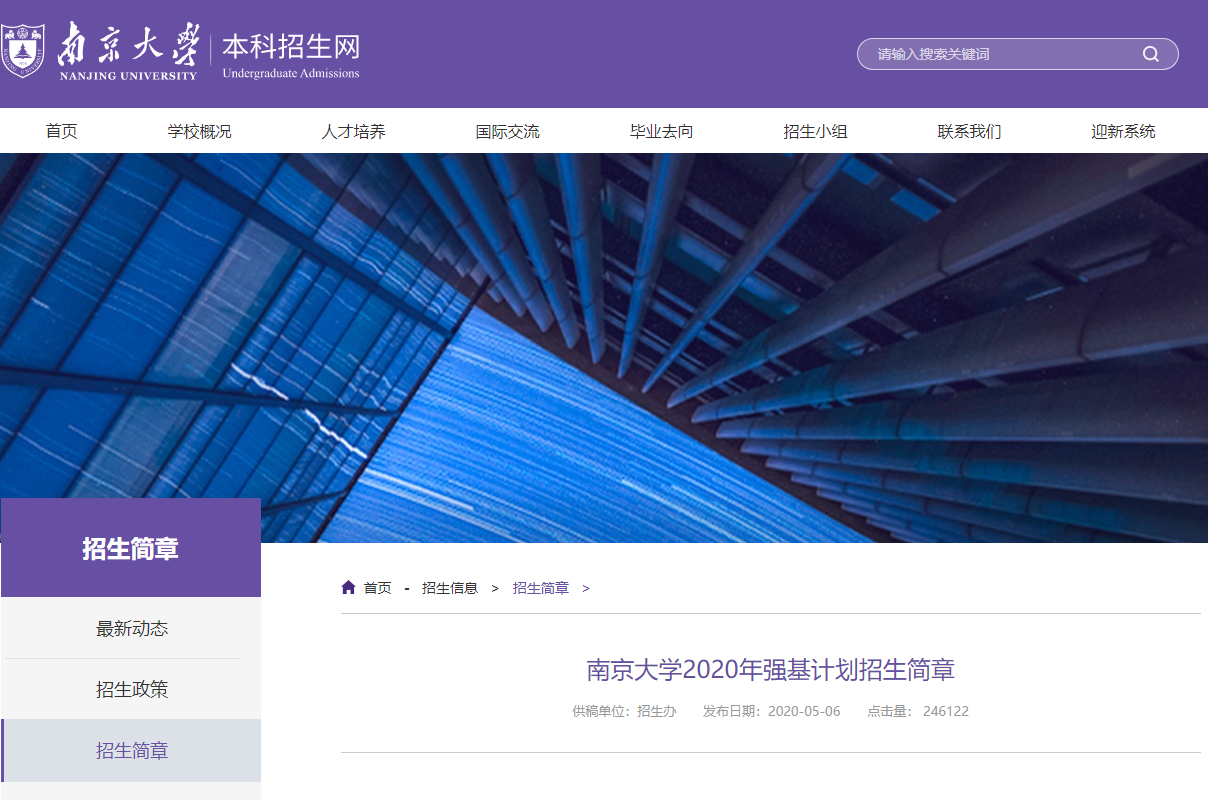
Task: Select 招生政策 in the left sidebar
Action: 132,690
